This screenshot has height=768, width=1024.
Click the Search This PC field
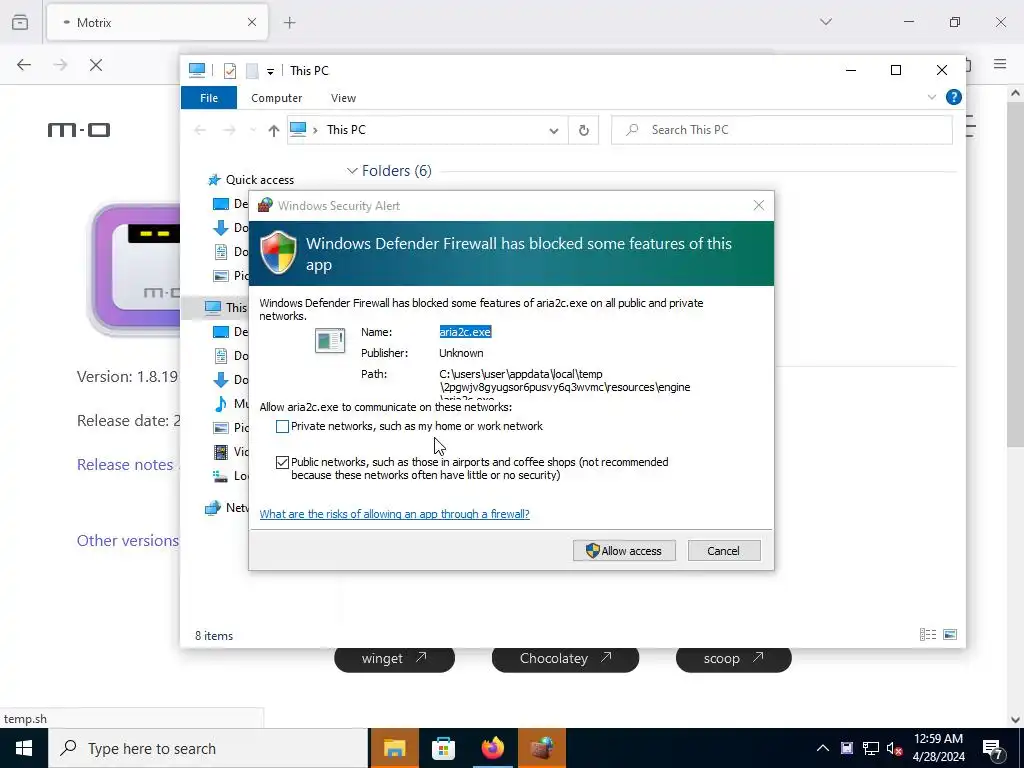point(782,130)
